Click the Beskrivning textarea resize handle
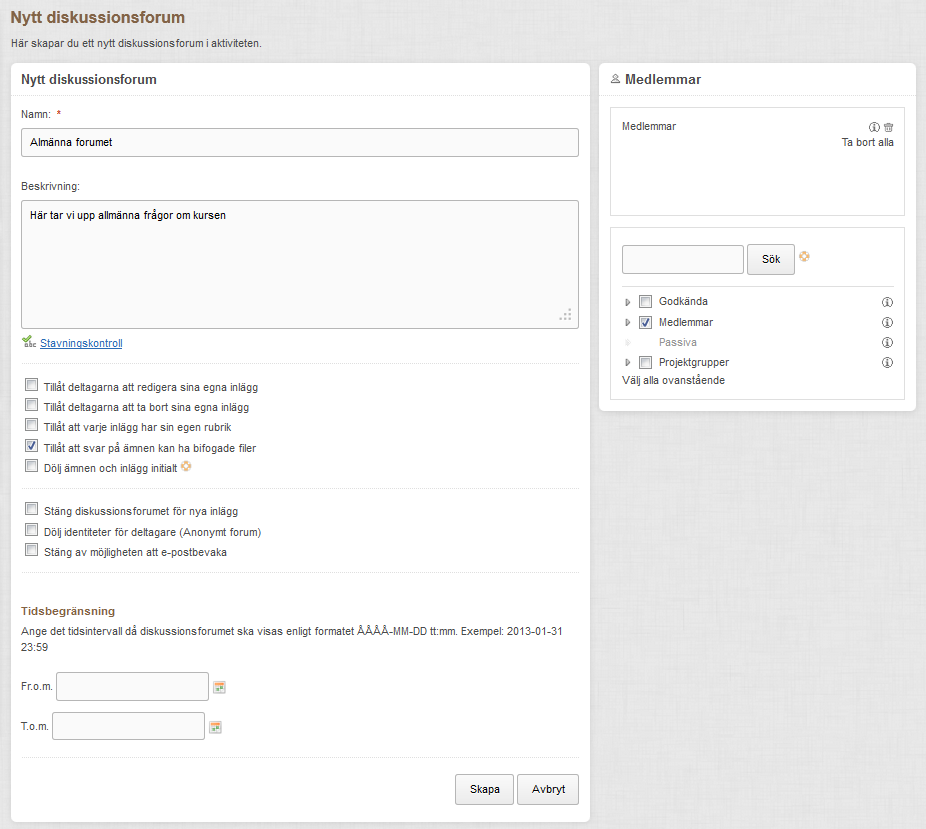This screenshot has width=926, height=829. click(x=565, y=315)
